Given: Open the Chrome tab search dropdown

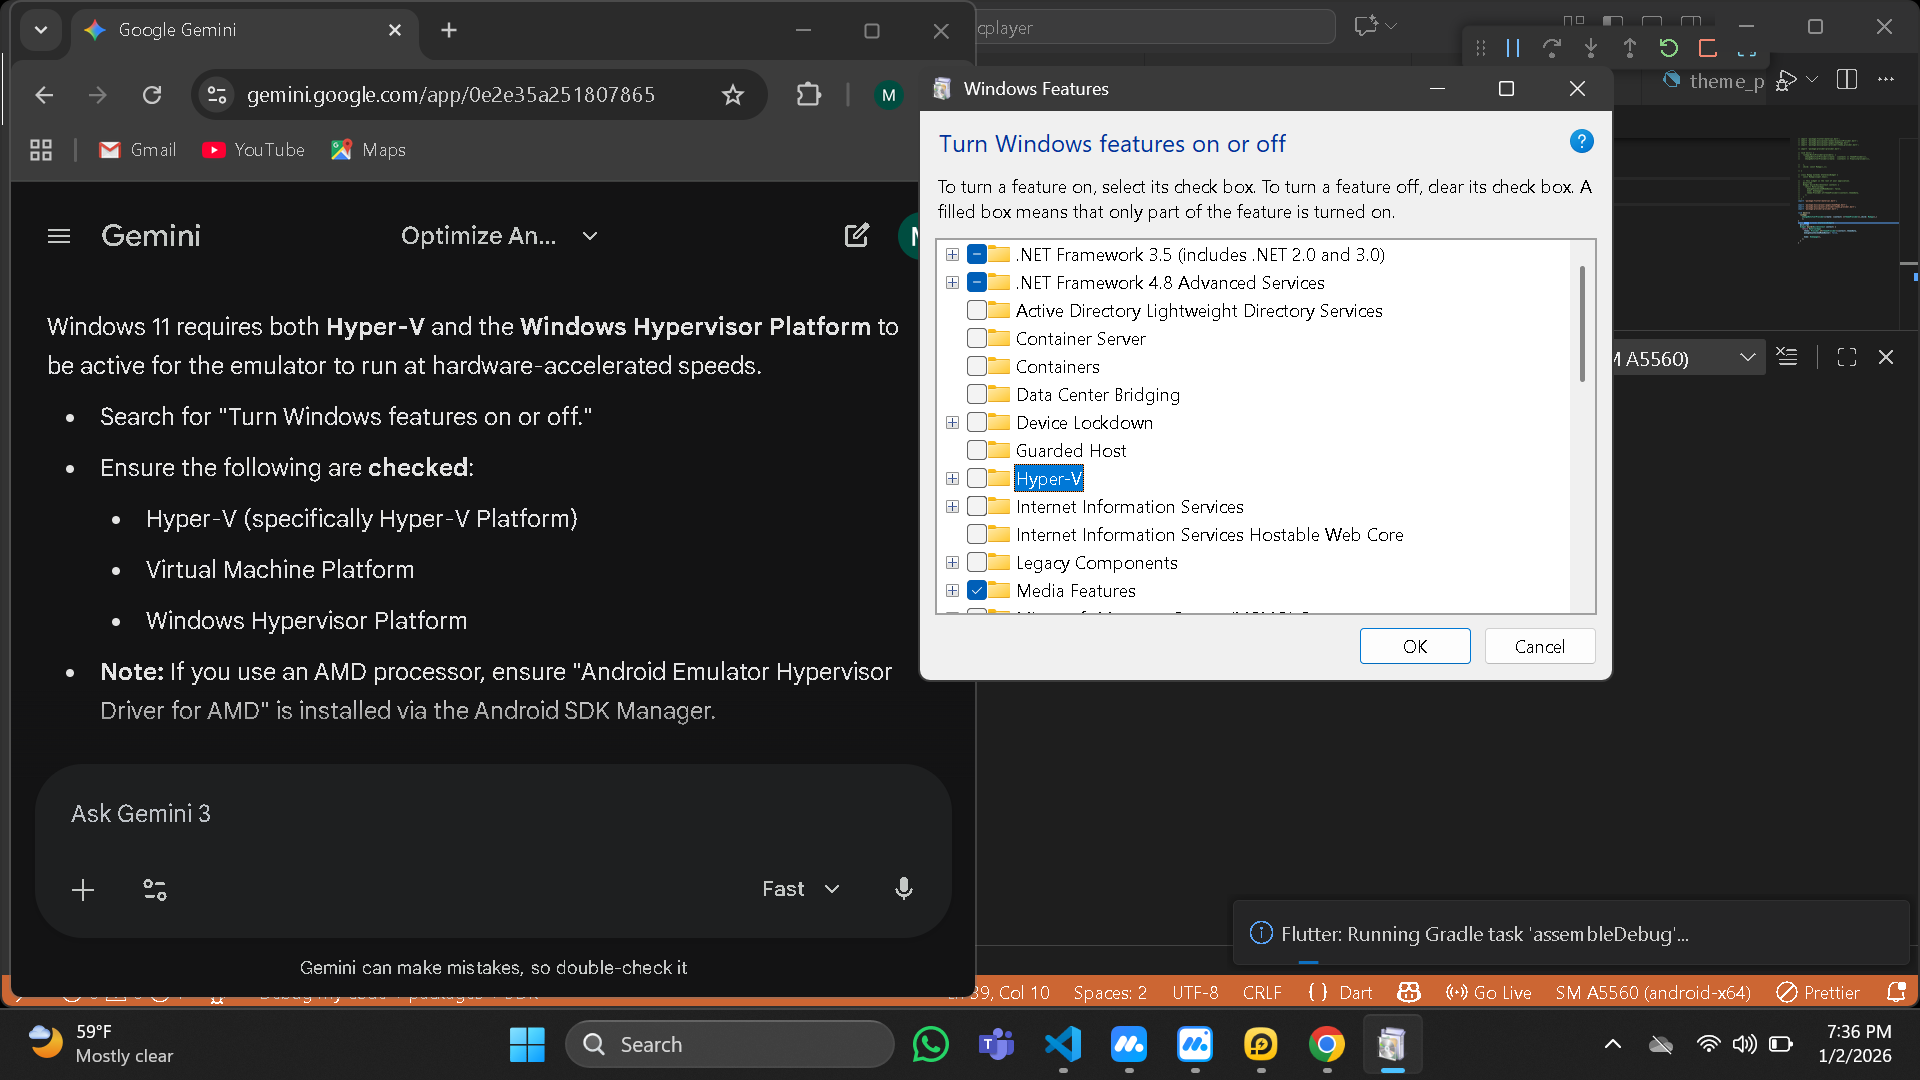Looking at the screenshot, I should pos(41,30).
